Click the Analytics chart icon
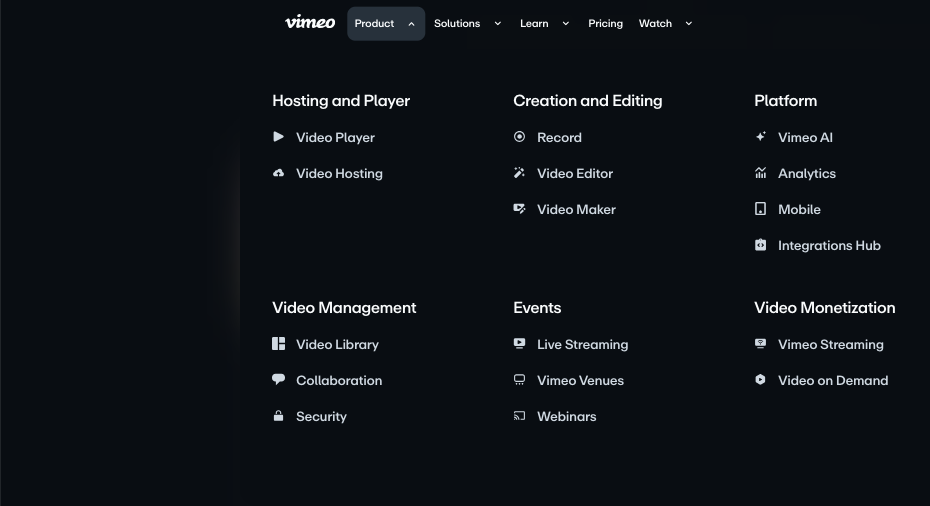Image resolution: width=930 pixels, height=506 pixels. 760,173
